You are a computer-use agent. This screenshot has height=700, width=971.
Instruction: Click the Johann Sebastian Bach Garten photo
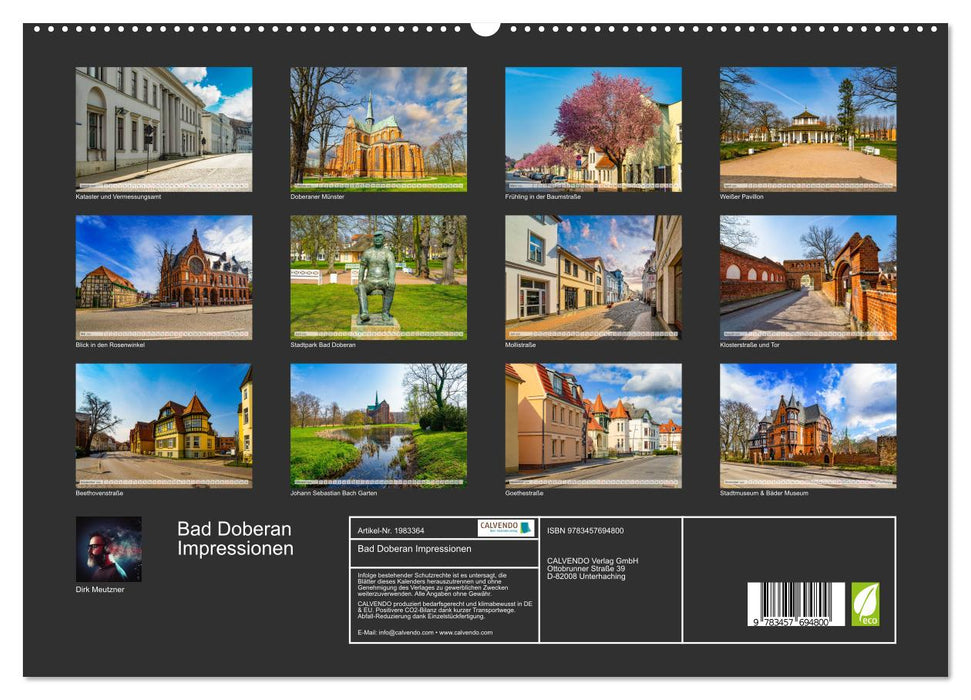pos(378,428)
